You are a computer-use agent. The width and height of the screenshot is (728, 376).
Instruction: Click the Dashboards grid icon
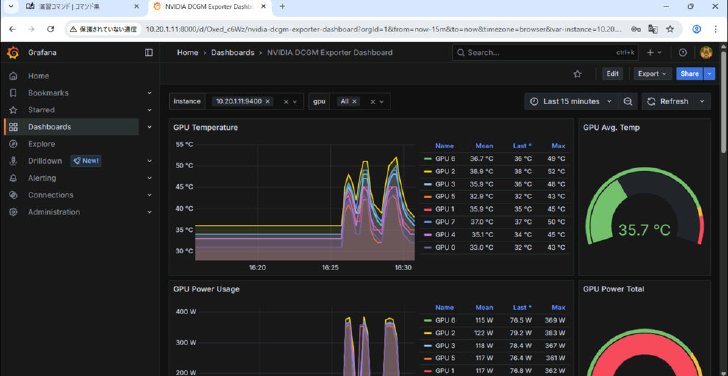coord(13,127)
